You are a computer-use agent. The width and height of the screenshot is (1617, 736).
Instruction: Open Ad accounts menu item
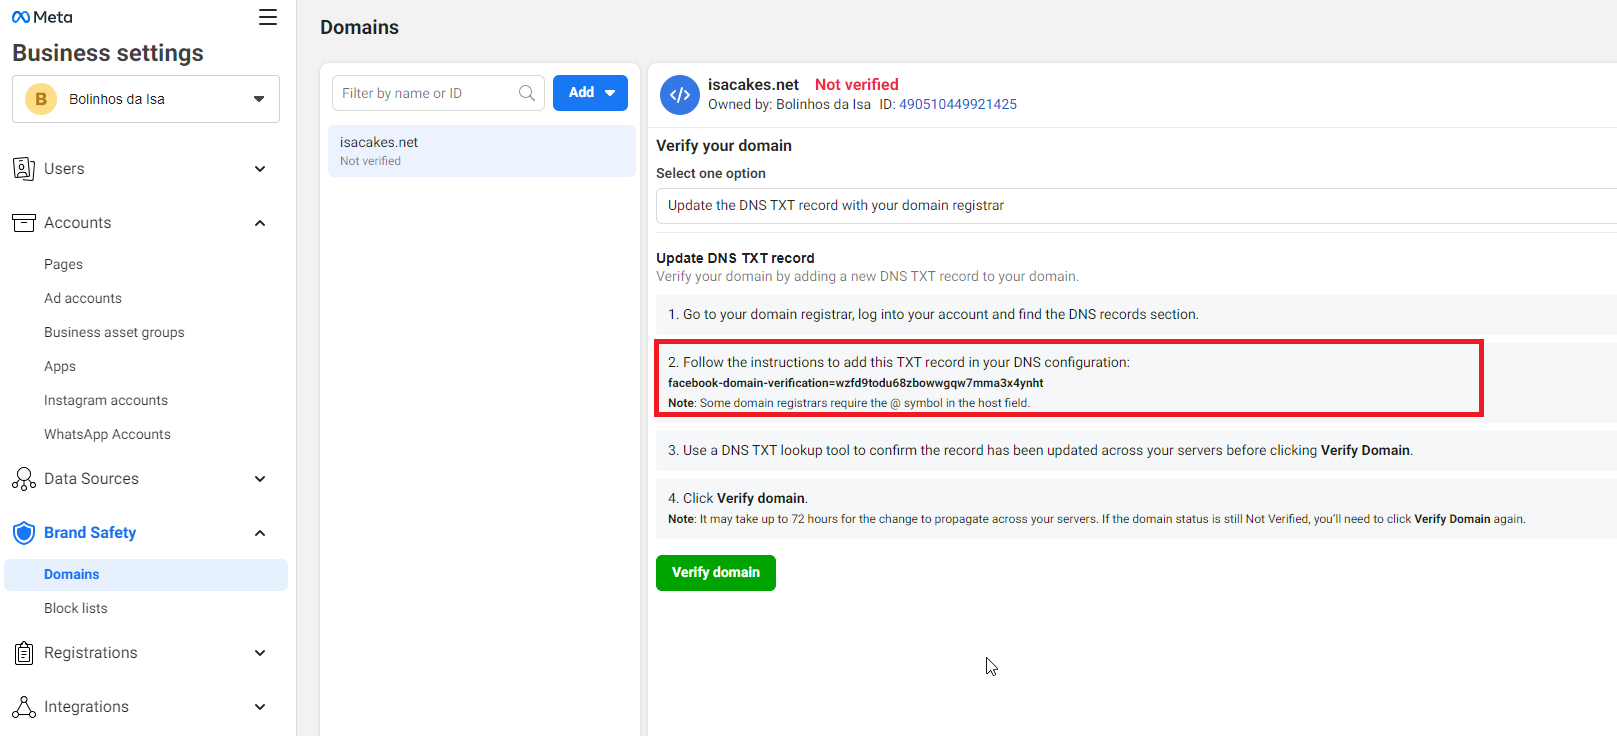point(83,298)
